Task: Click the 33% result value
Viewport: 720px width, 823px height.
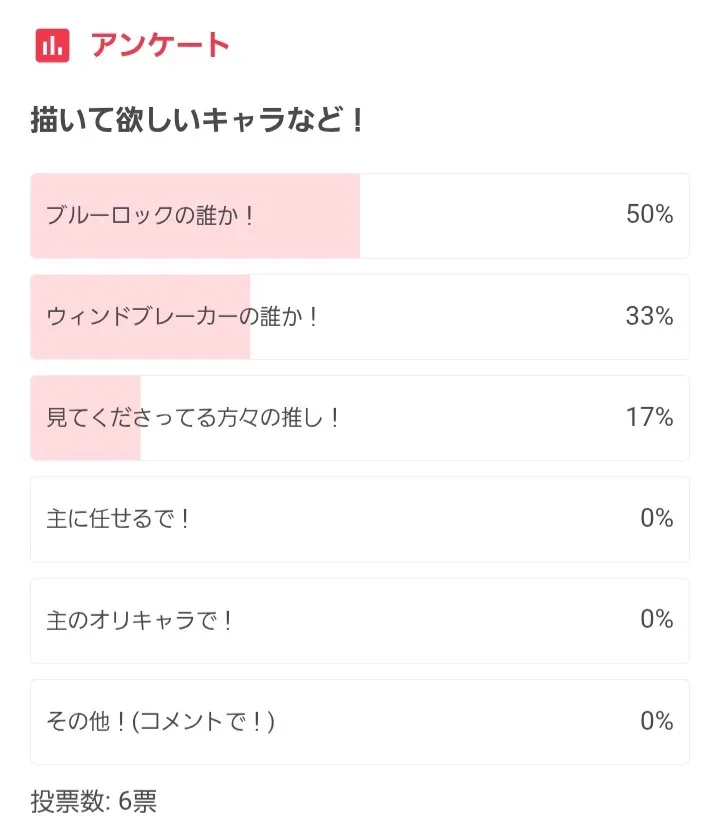Action: (649, 317)
